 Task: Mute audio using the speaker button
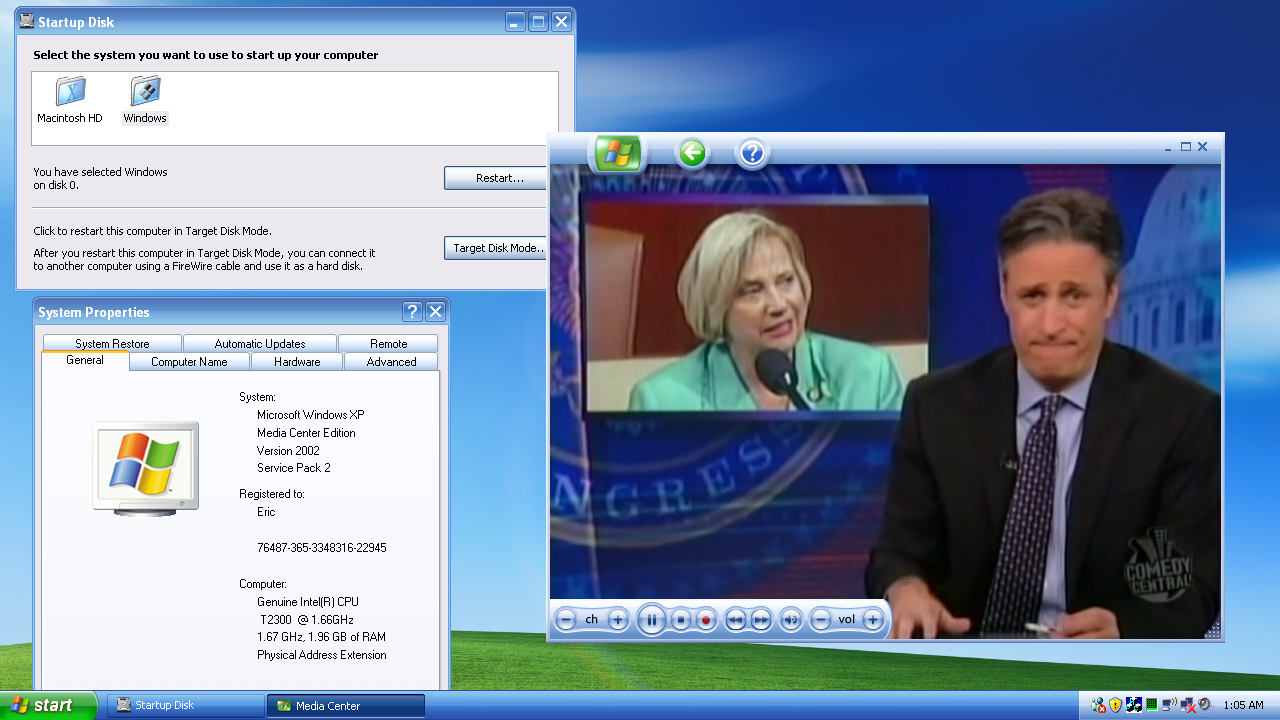(791, 620)
